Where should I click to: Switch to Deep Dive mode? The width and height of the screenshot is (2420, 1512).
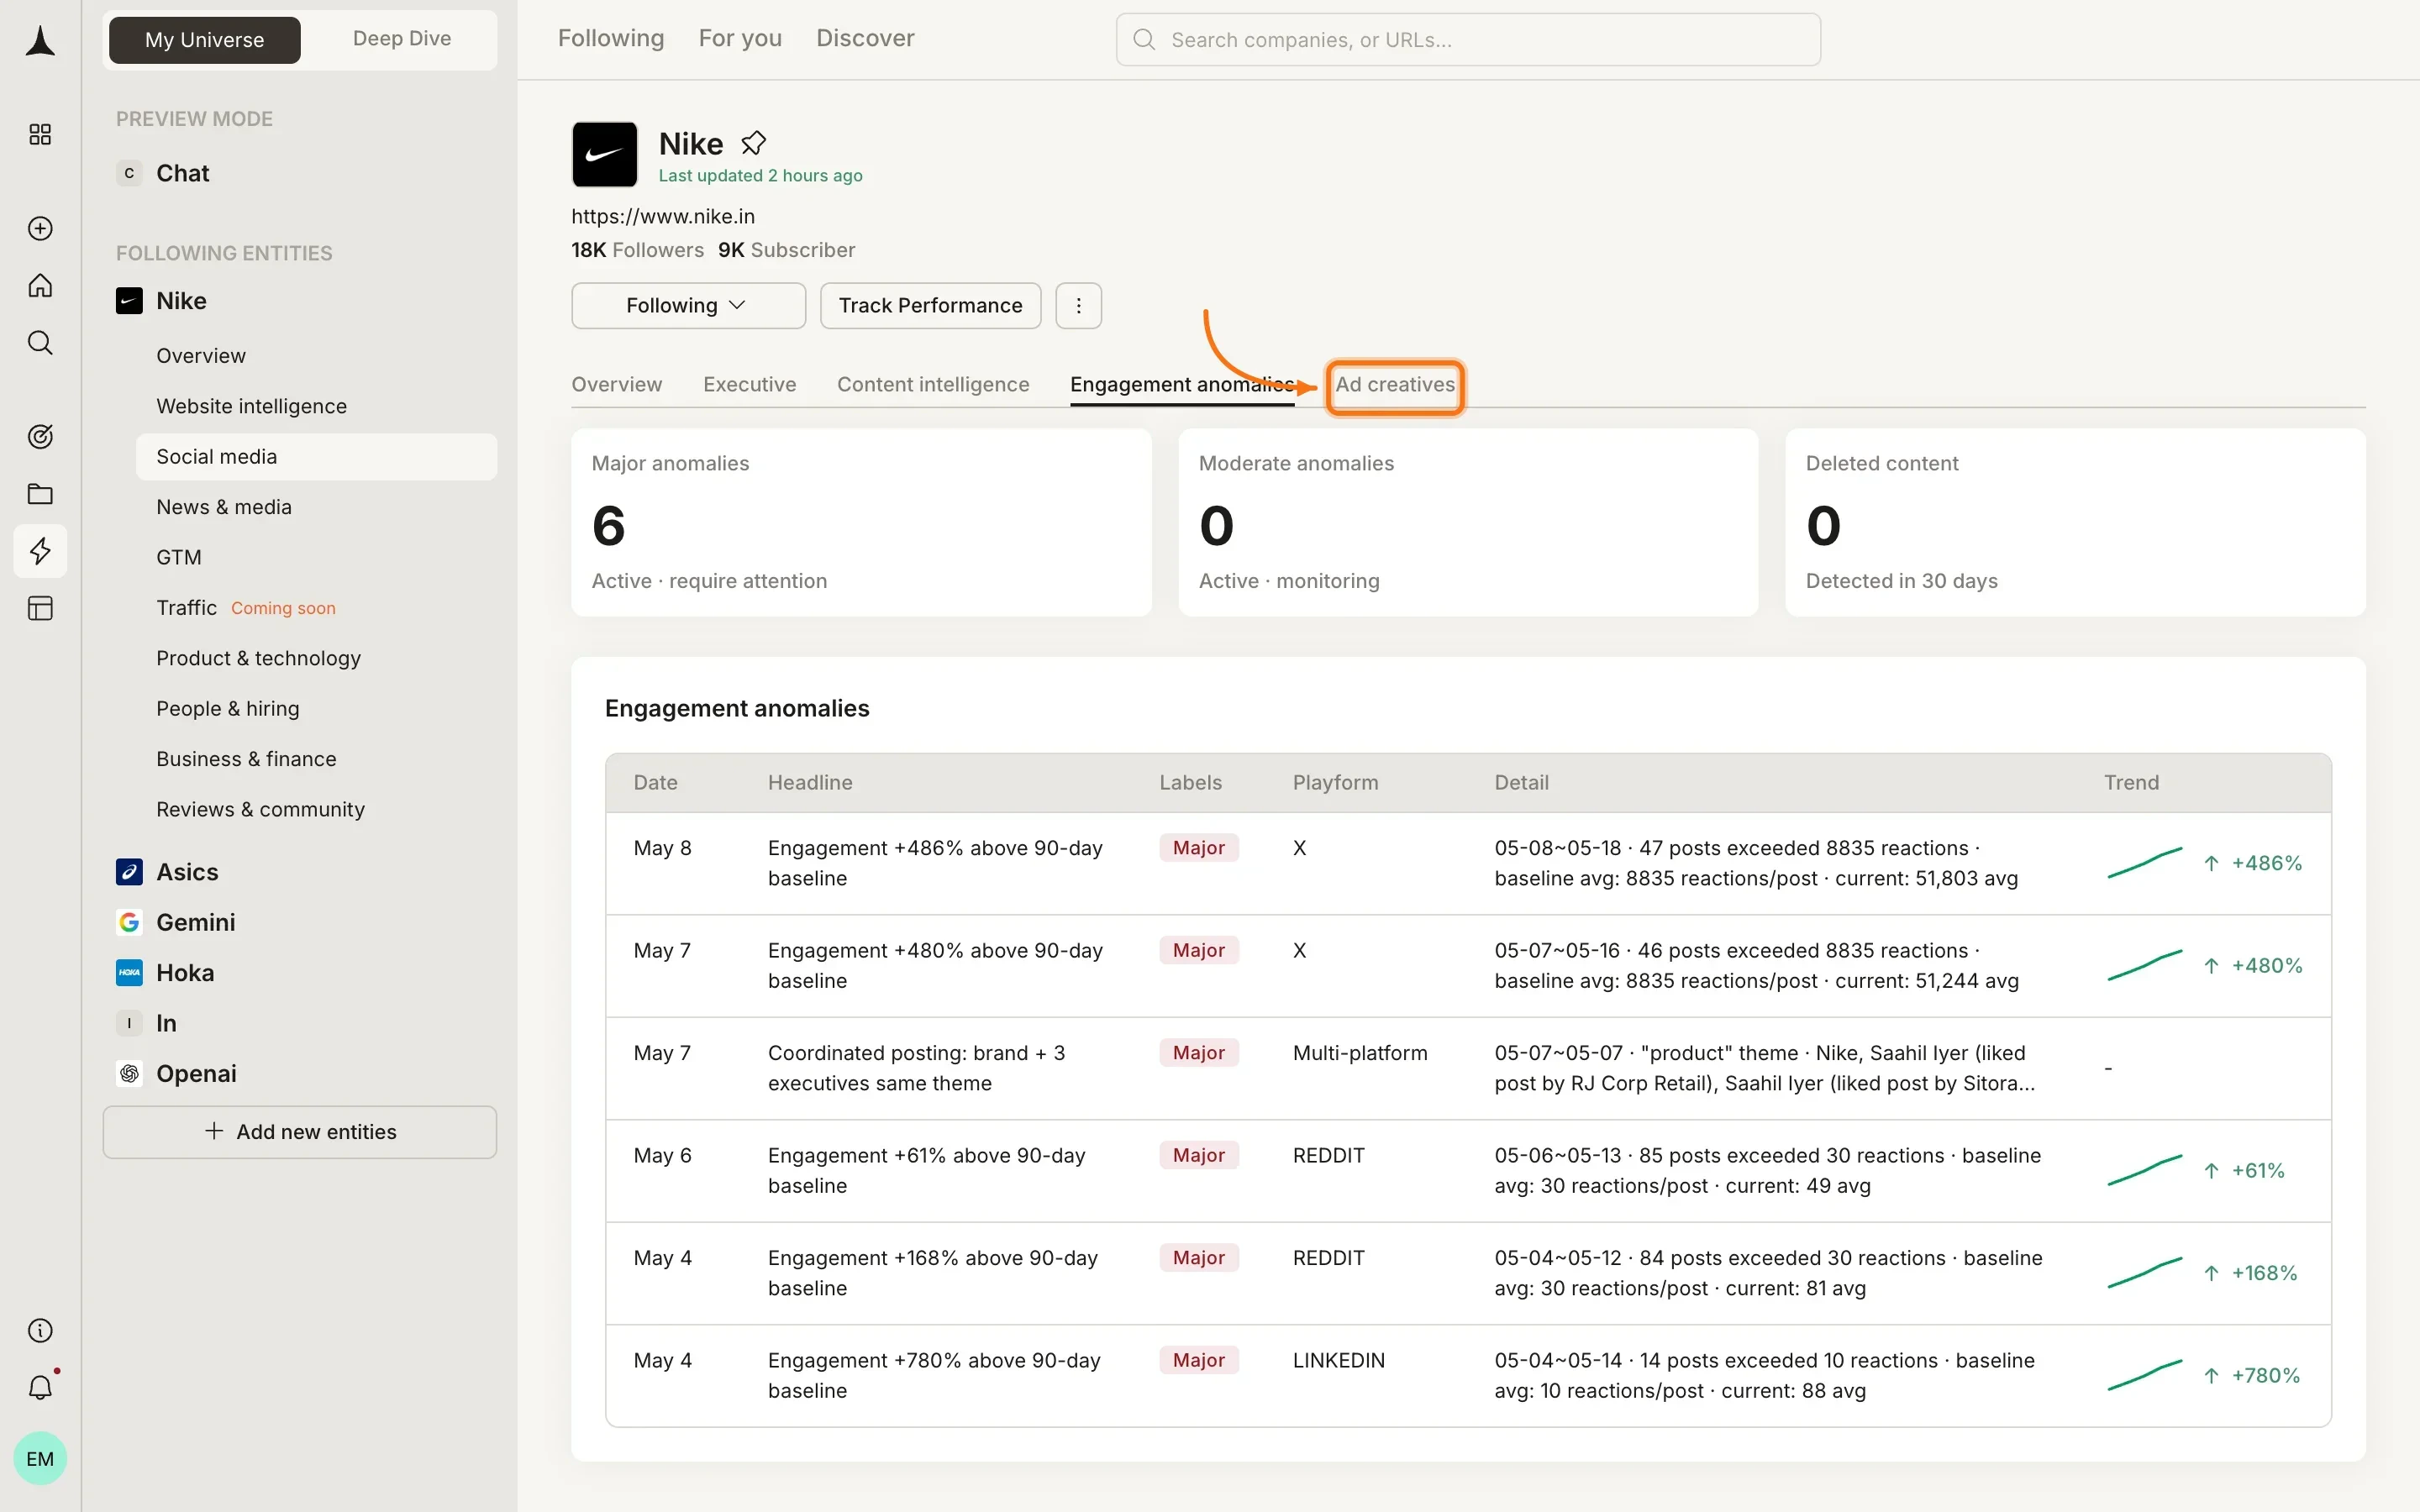402,39
